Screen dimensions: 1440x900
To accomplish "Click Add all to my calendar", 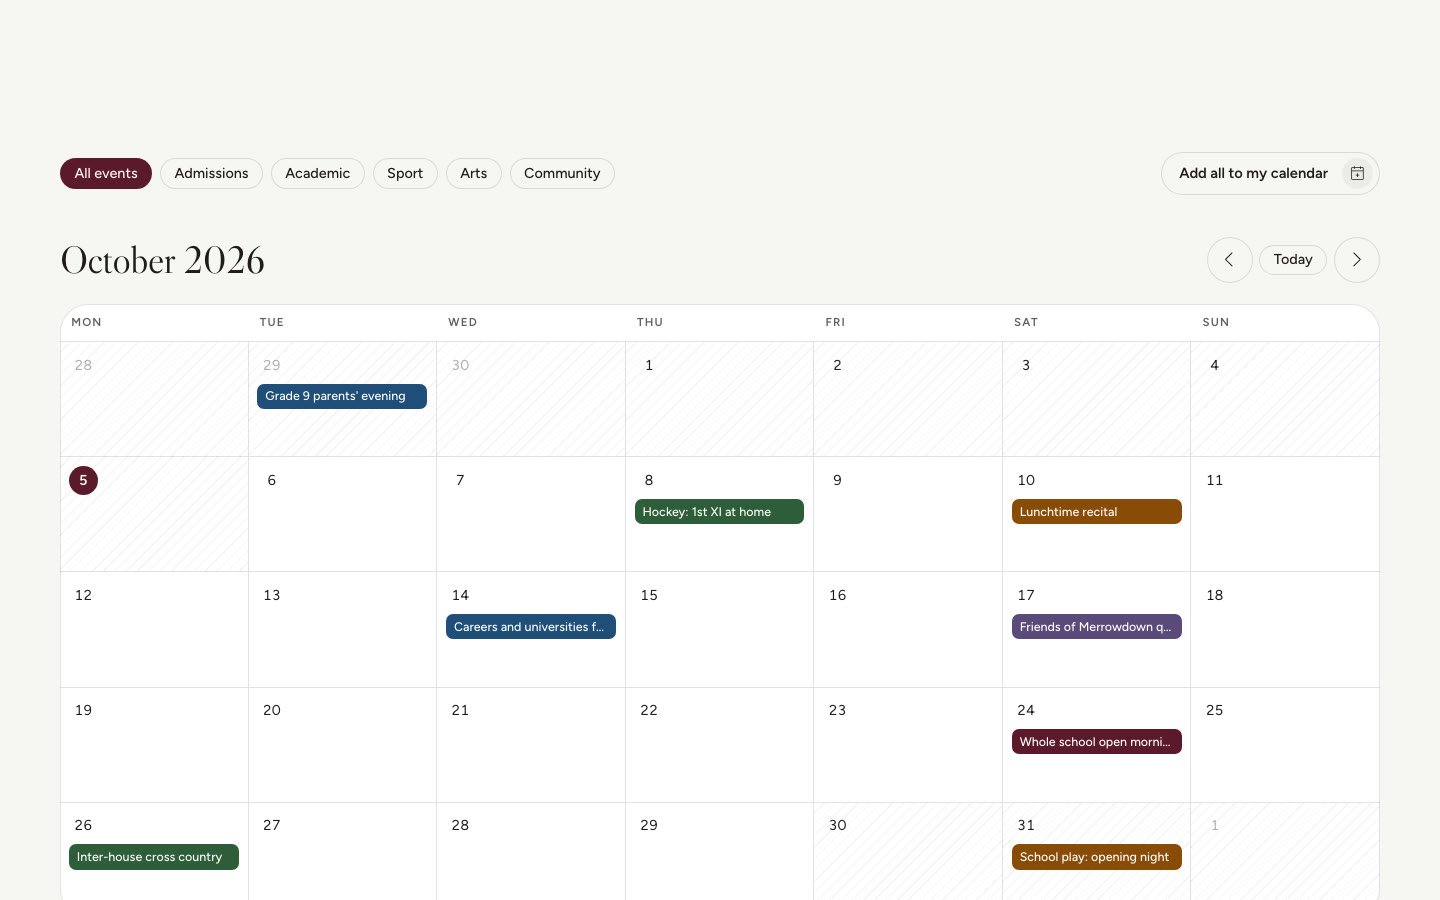I will tap(1270, 174).
